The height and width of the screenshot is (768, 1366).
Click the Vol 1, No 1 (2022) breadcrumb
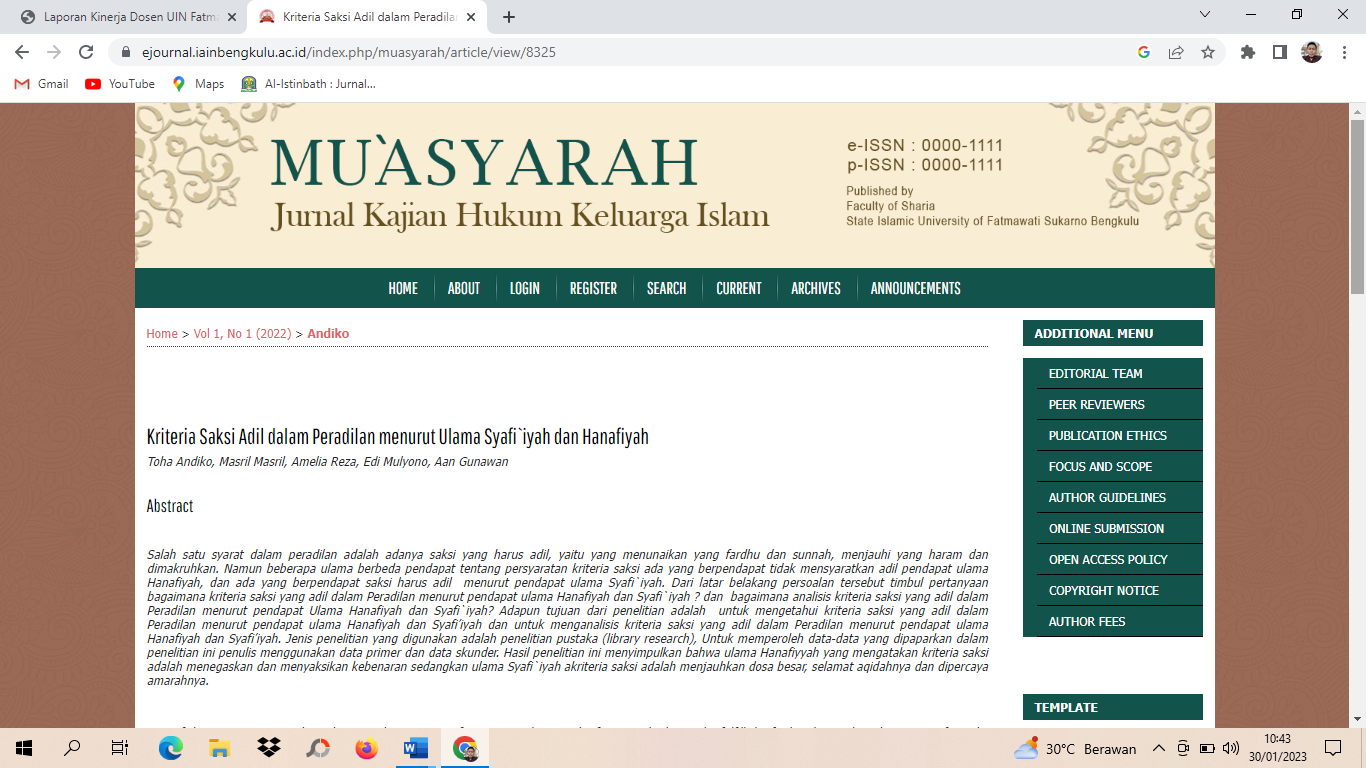click(x=242, y=334)
